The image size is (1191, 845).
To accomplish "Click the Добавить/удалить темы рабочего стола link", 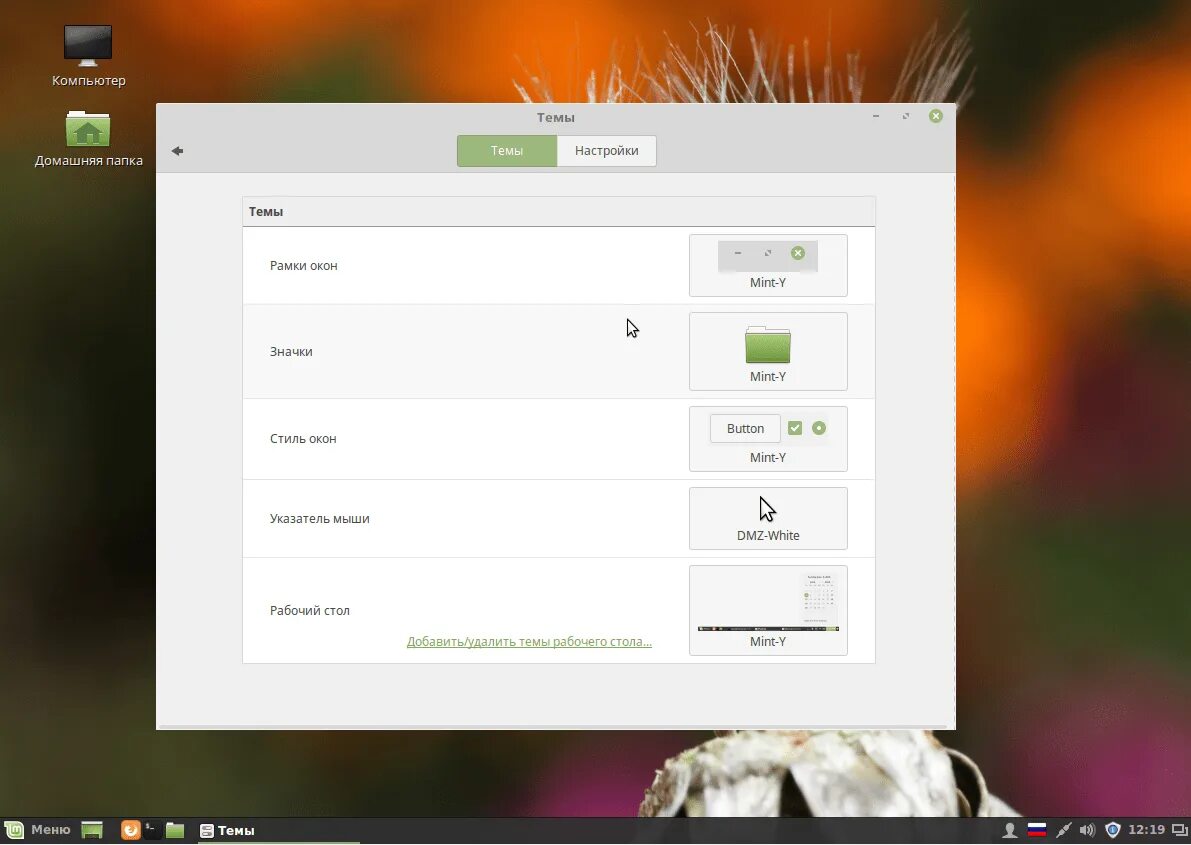I will pyautogui.click(x=529, y=641).
